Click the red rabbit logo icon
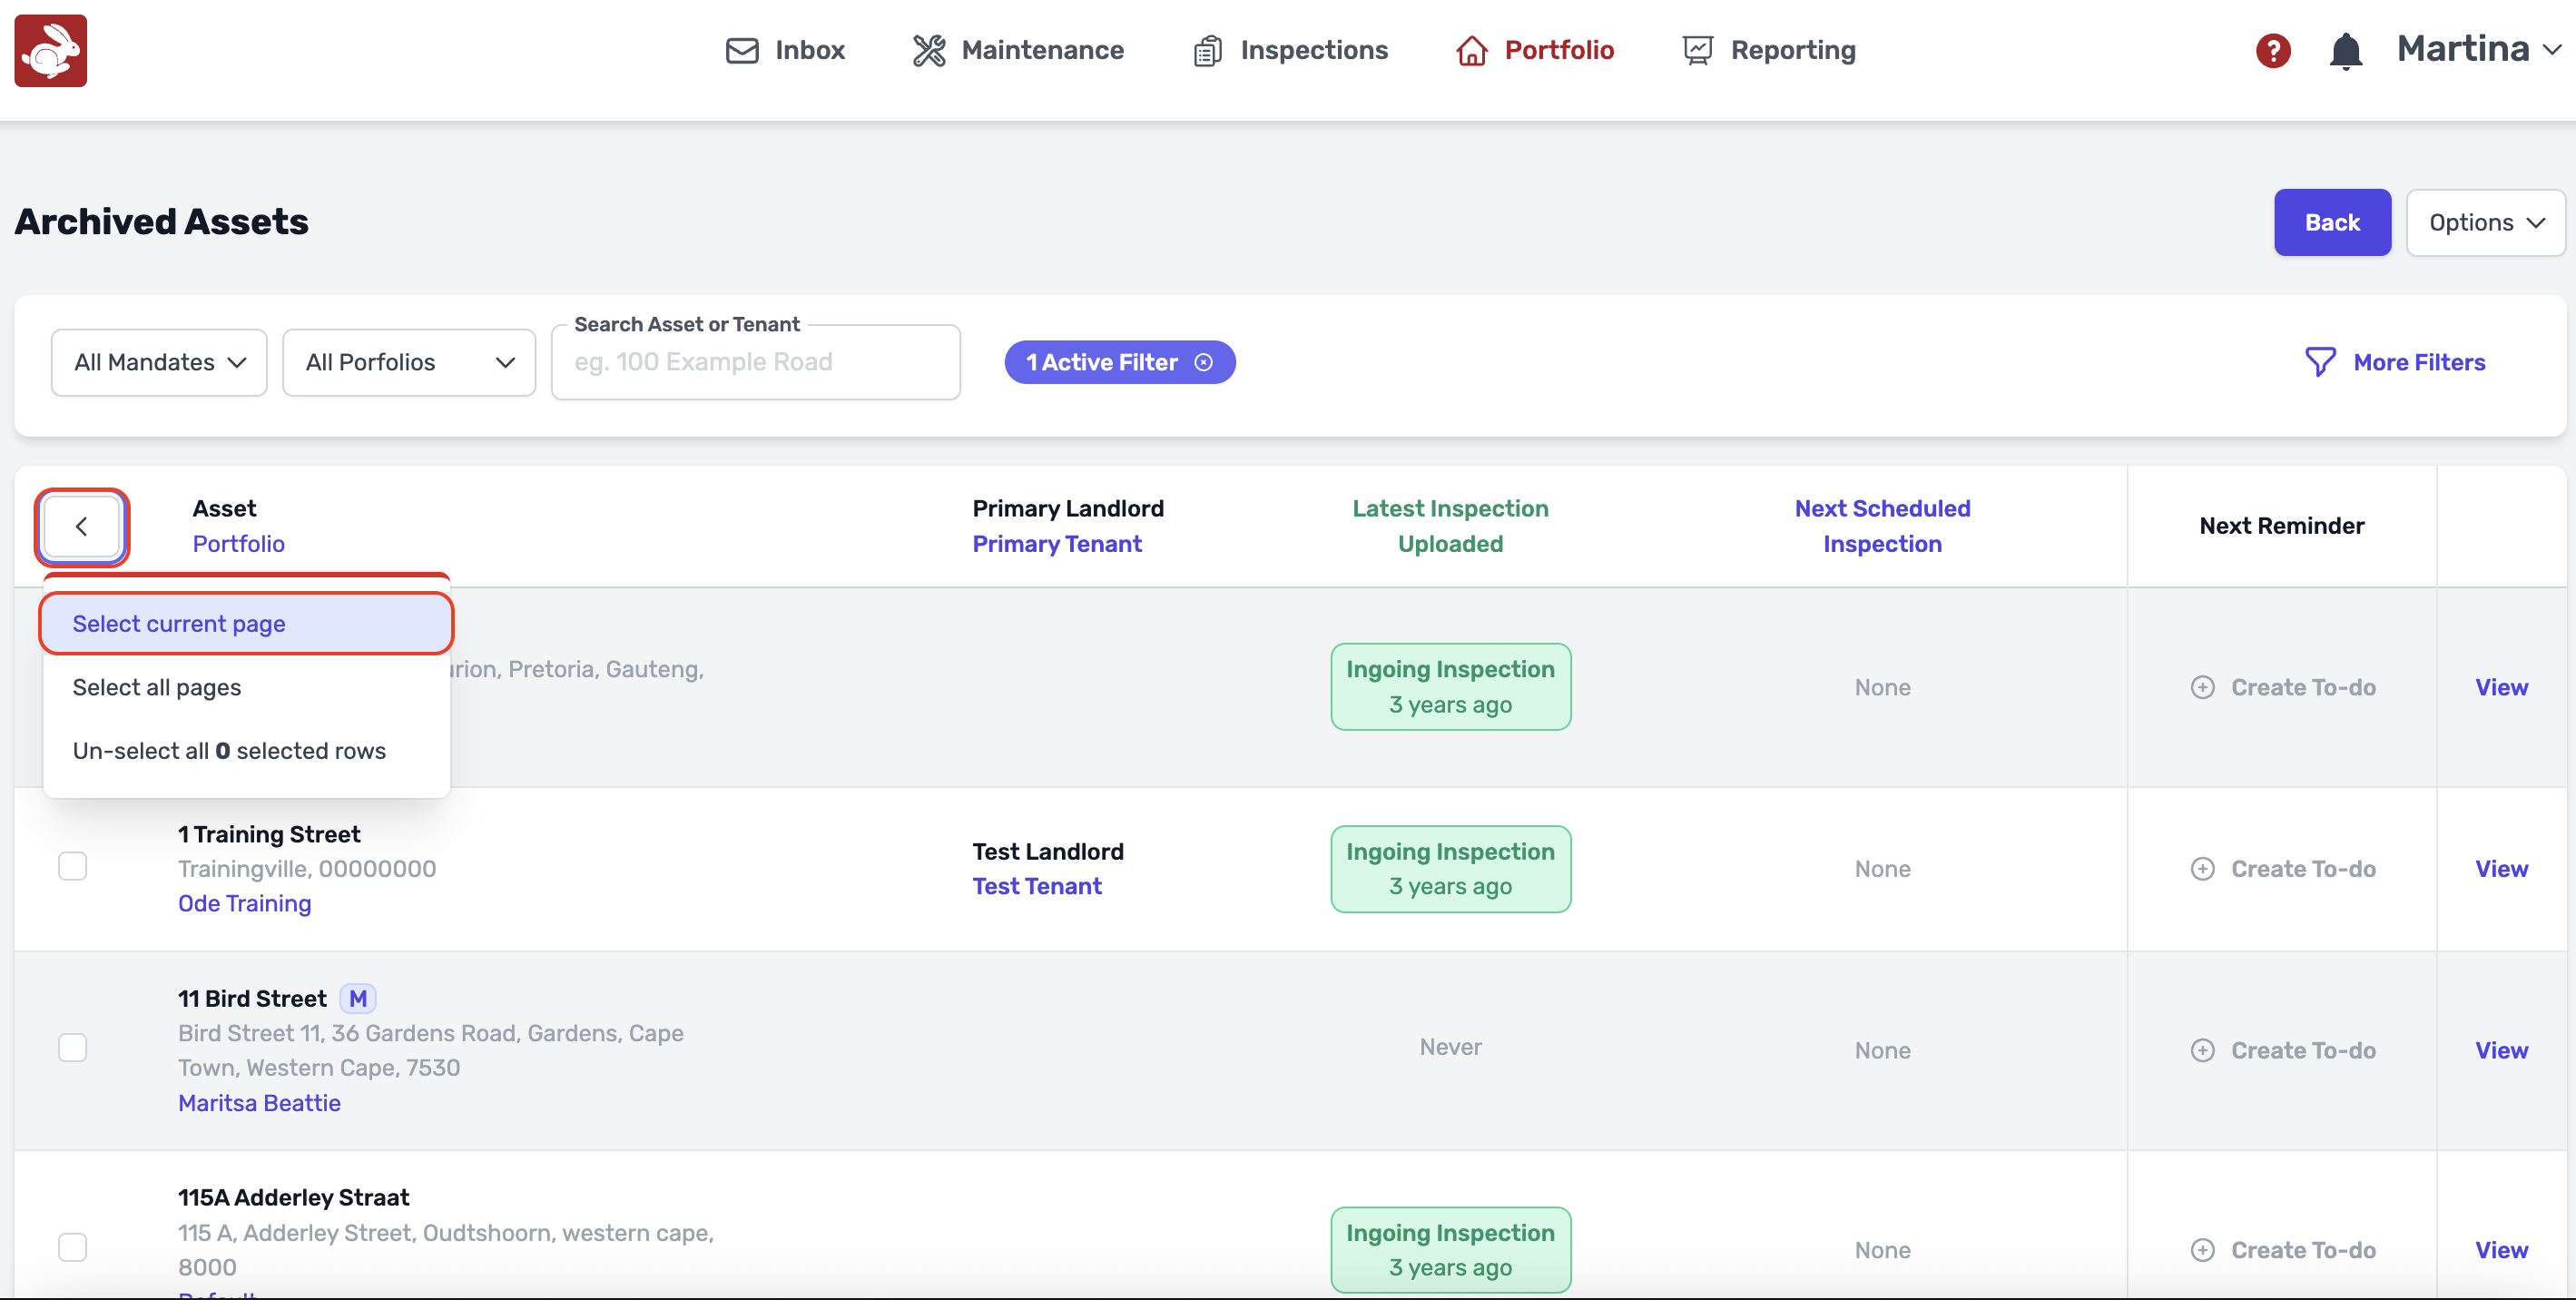 (x=50, y=50)
